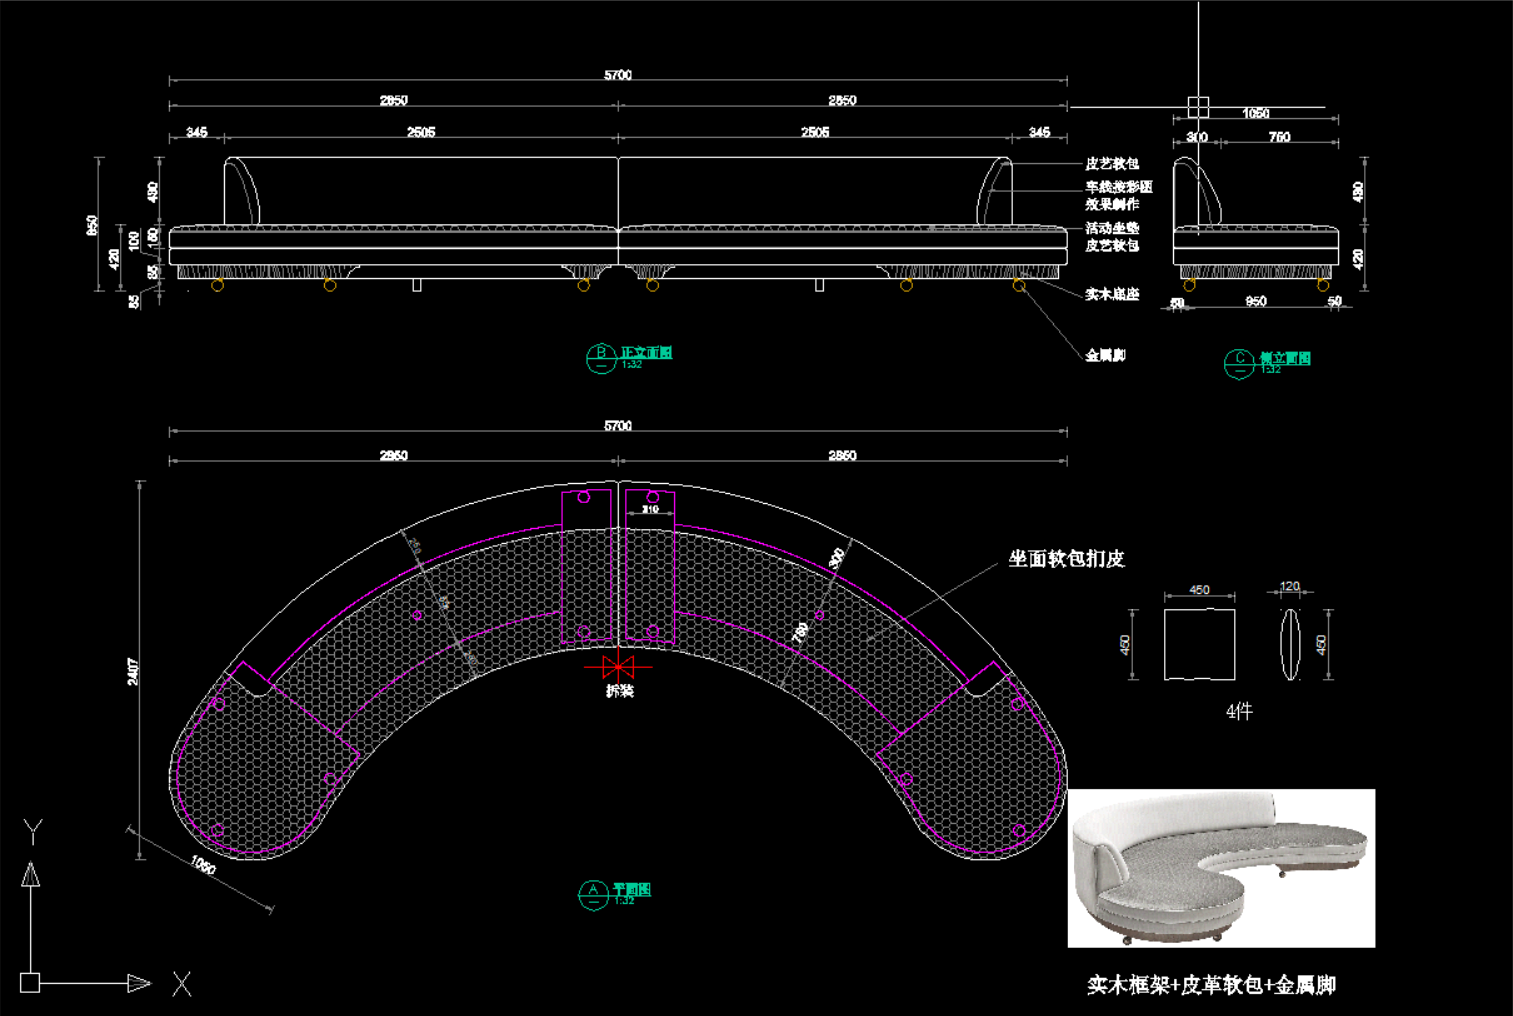Click the sofa render photo

(1221, 868)
